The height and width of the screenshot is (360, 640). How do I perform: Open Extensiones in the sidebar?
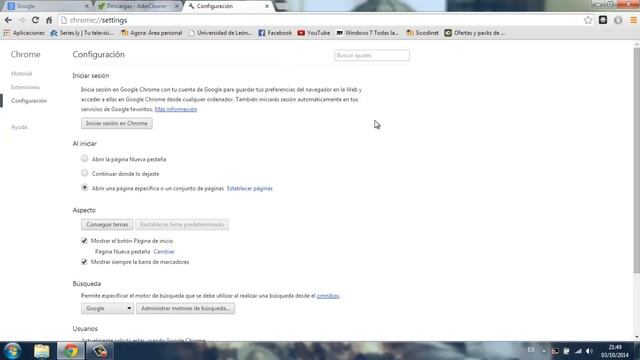[25, 87]
